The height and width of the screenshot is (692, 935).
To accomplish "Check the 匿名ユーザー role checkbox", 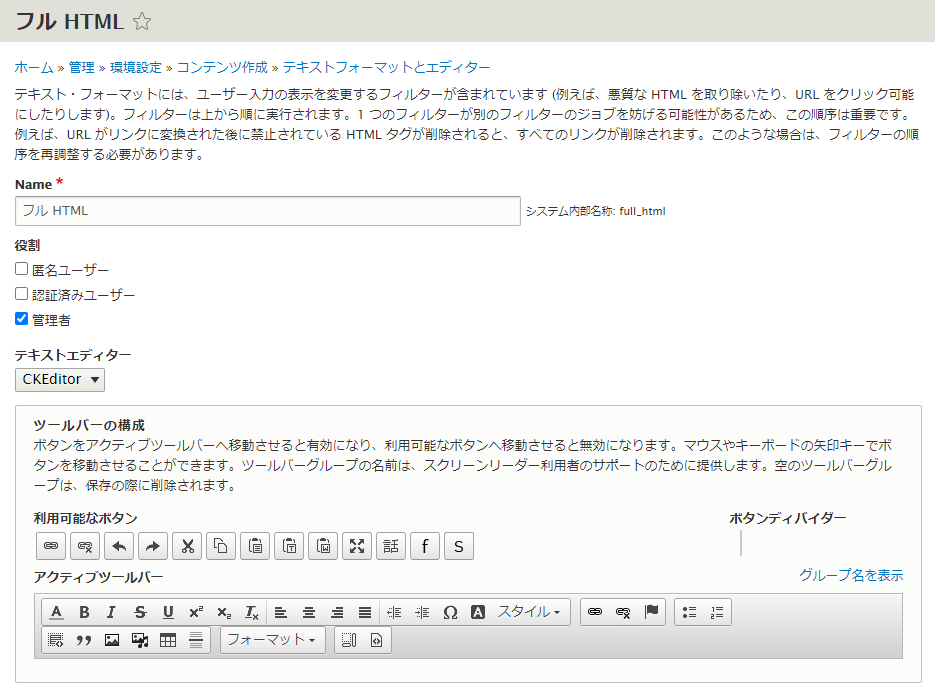I will point(21,269).
